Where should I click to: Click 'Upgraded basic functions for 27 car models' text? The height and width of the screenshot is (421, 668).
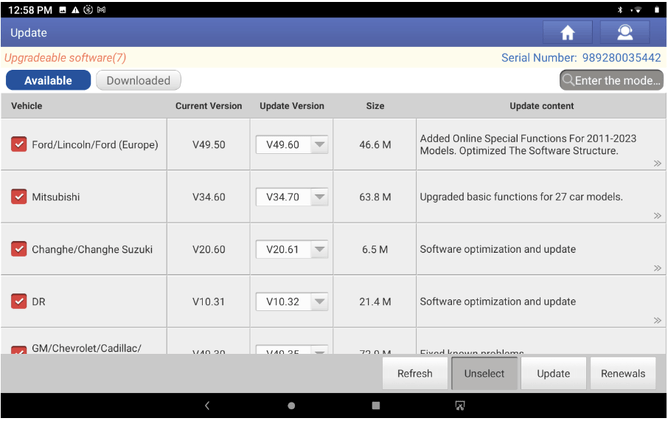521,197
